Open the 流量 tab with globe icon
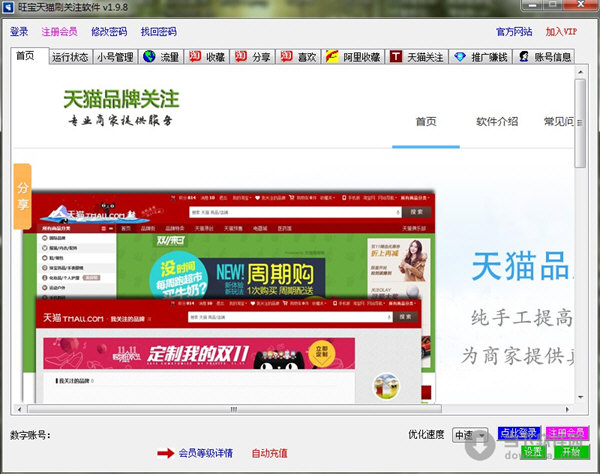Viewport: 600px width, 474px height. click(162, 57)
